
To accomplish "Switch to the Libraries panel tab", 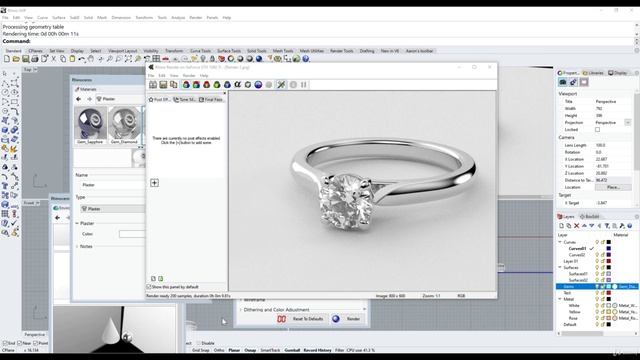I will pos(593,73).
